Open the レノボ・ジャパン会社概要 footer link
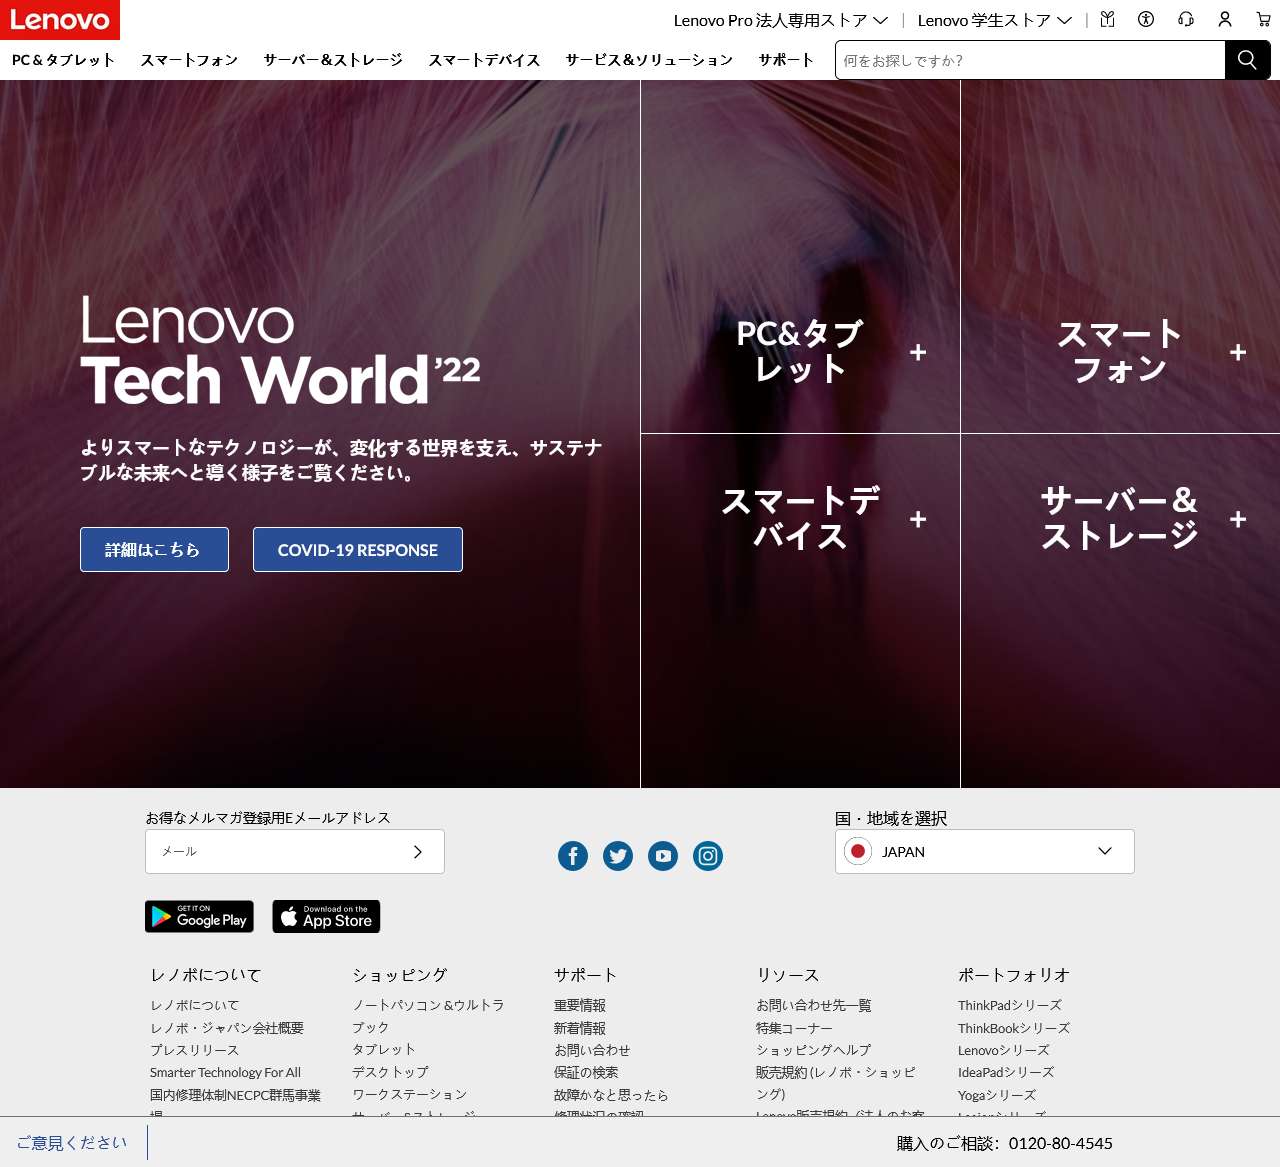This screenshot has height=1167, width=1280. pyautogui.click(x=227, y=1028)
